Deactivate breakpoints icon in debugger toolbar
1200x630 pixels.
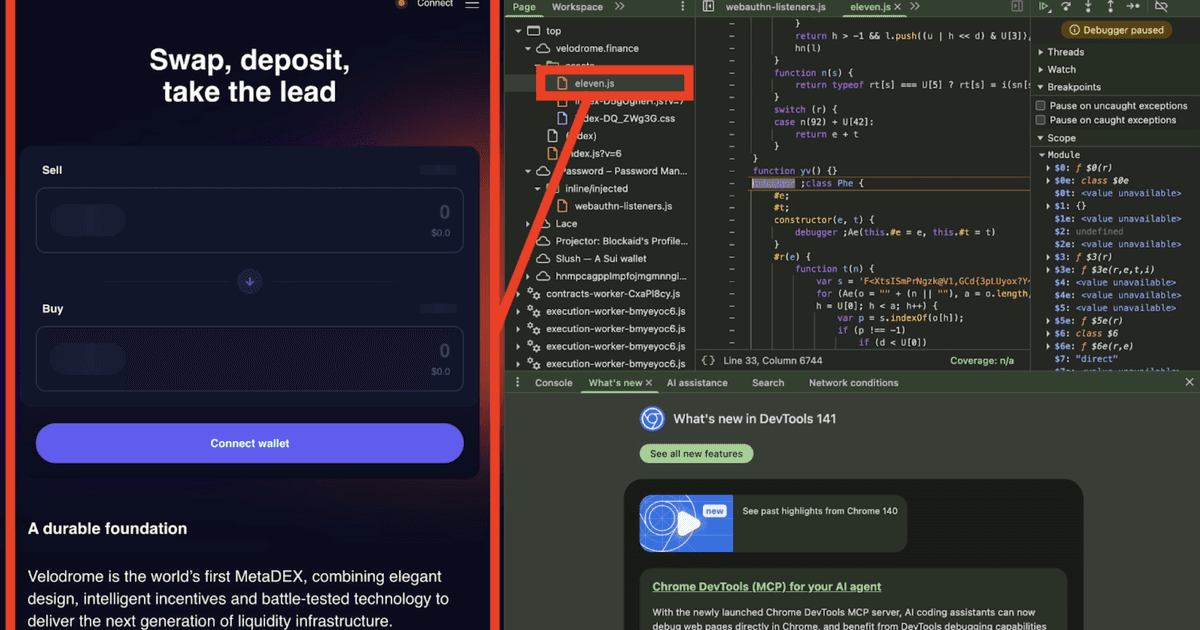click(1161, 7)
